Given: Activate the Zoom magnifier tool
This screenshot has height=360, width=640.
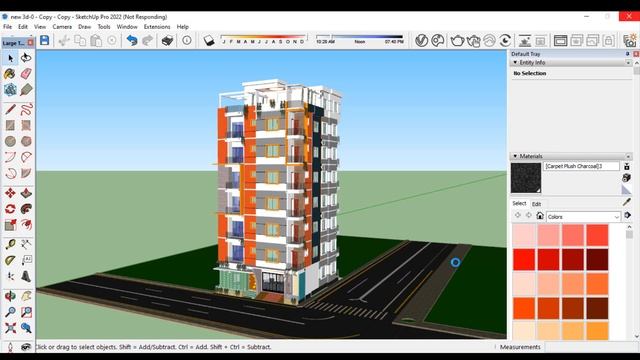Looking at the screenshot, I should point(10,312).
